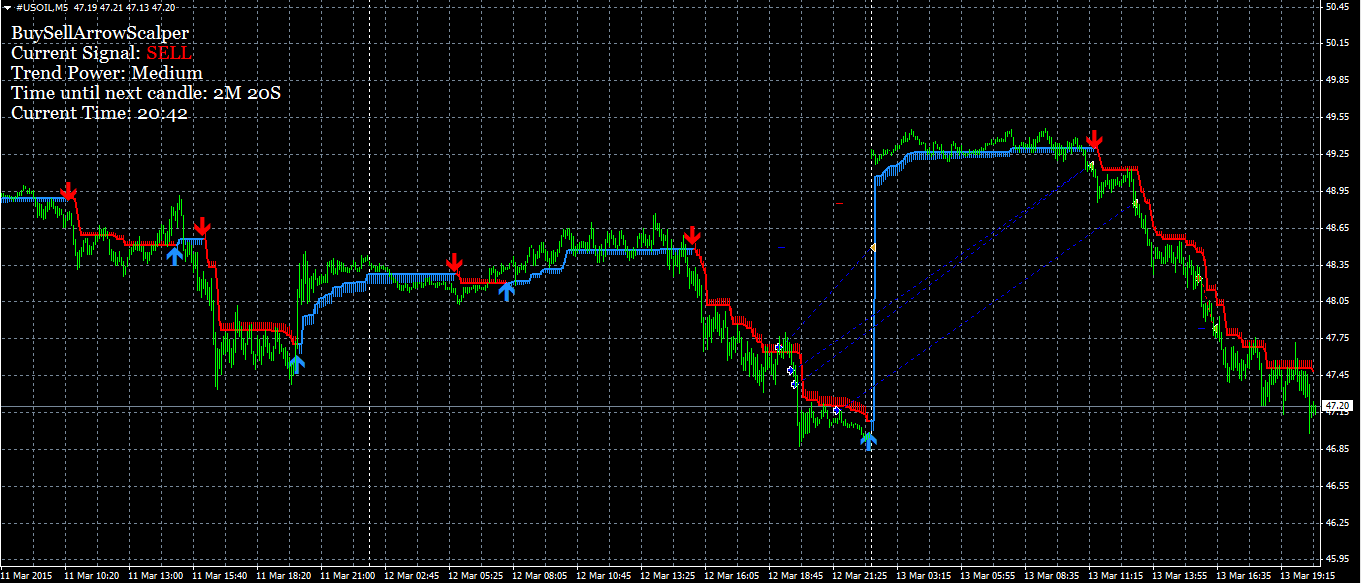
Task: Click the 49.85 price scale label
Action: (1337, 80)
